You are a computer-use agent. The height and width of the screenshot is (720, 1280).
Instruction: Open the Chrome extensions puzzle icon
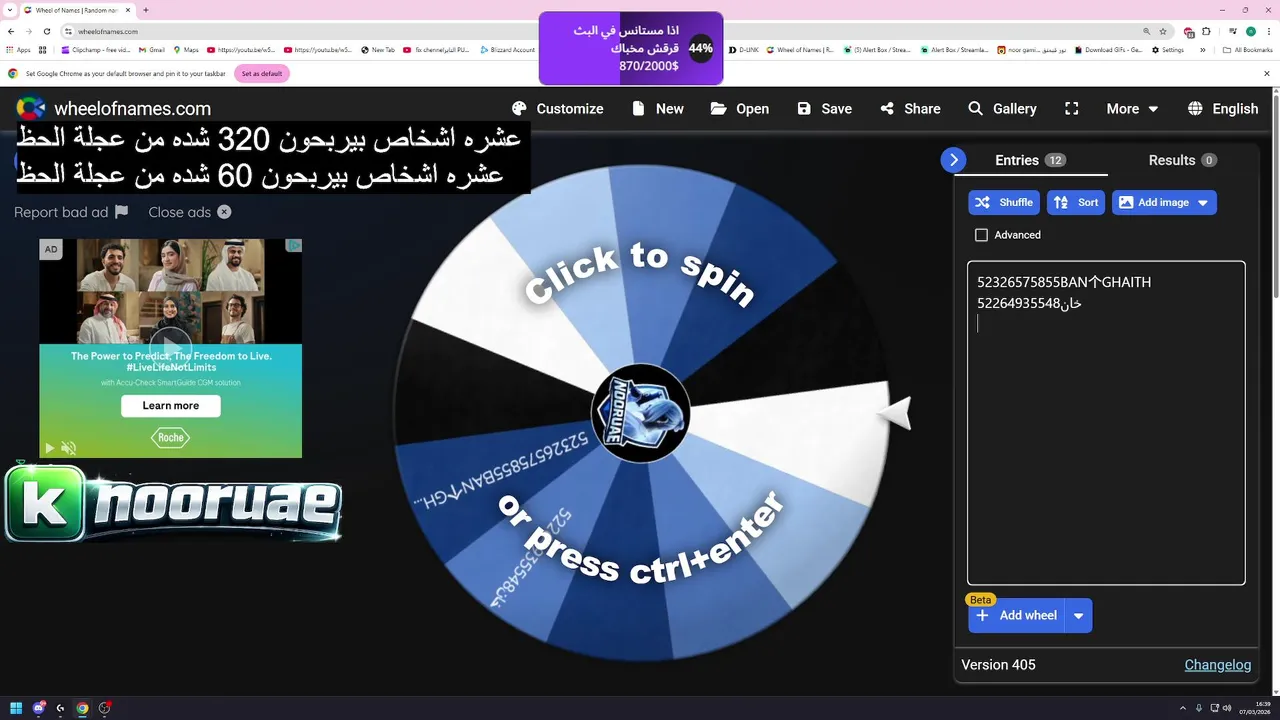1205,31
